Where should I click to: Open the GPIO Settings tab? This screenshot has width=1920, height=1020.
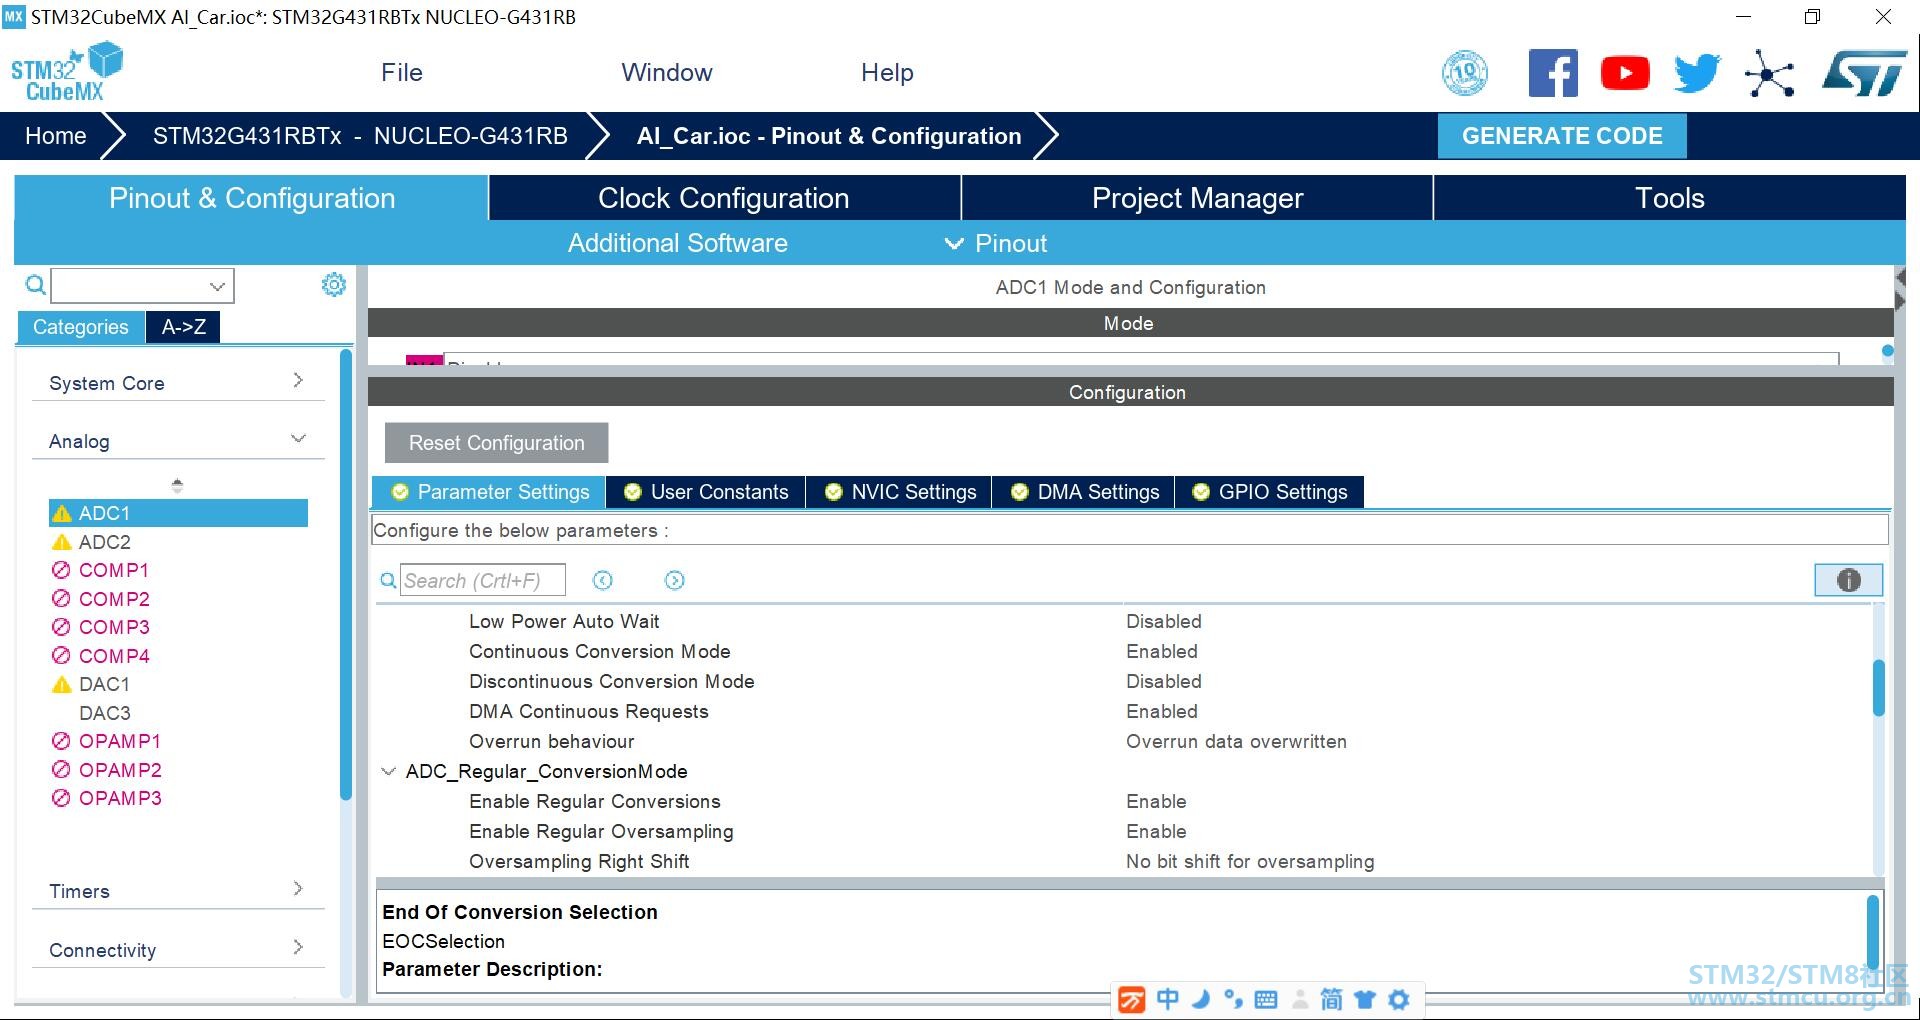click(x=1269, y=492)
